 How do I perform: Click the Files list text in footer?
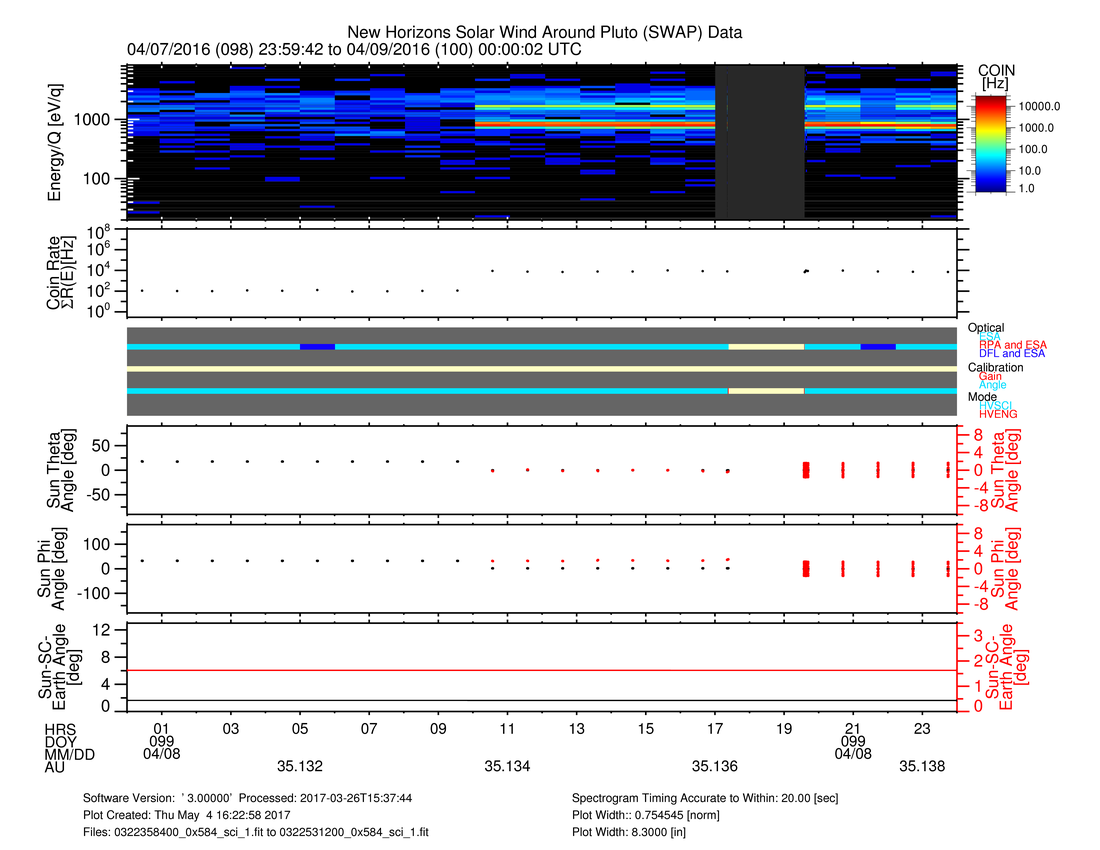pos(256,831)
